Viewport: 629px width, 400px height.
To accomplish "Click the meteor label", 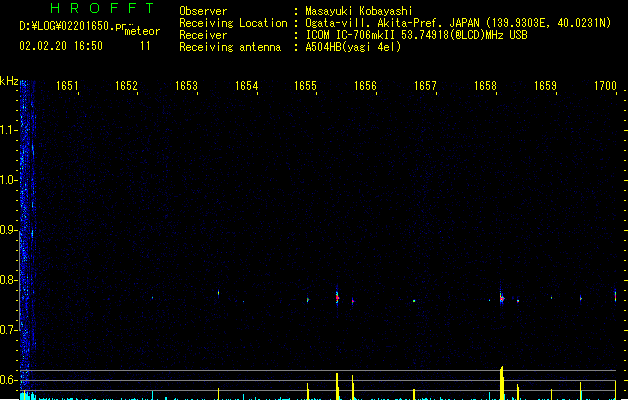I will coord(142,31).
